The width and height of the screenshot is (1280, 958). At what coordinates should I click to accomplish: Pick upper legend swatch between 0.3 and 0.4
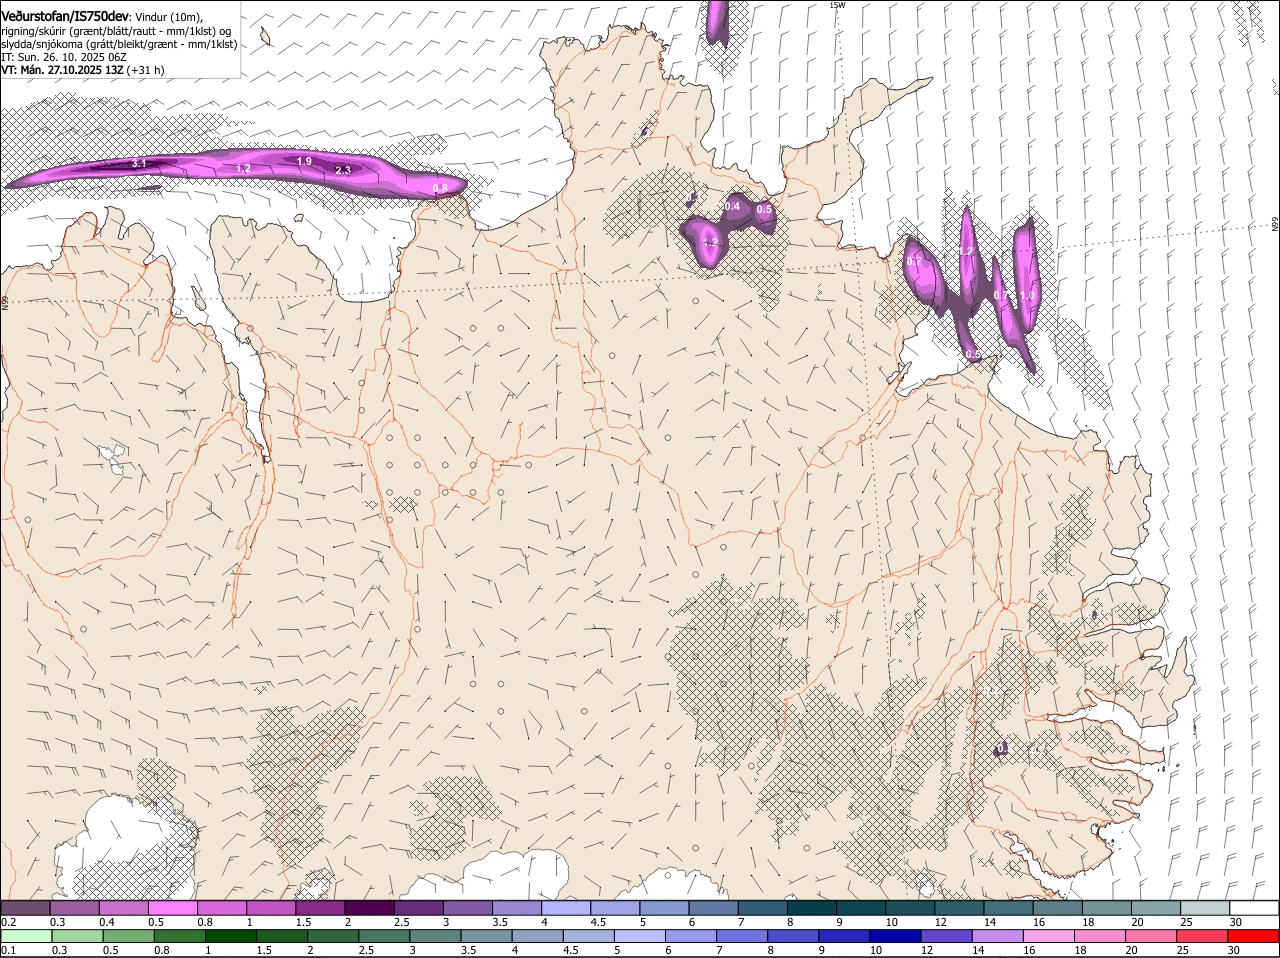point(75,908)
